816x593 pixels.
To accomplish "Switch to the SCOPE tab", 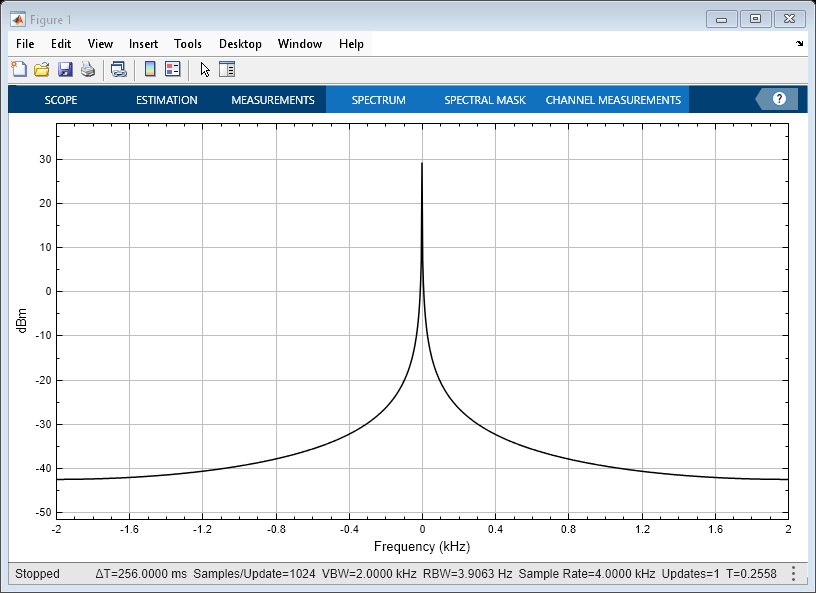I will tap(61, 99).
